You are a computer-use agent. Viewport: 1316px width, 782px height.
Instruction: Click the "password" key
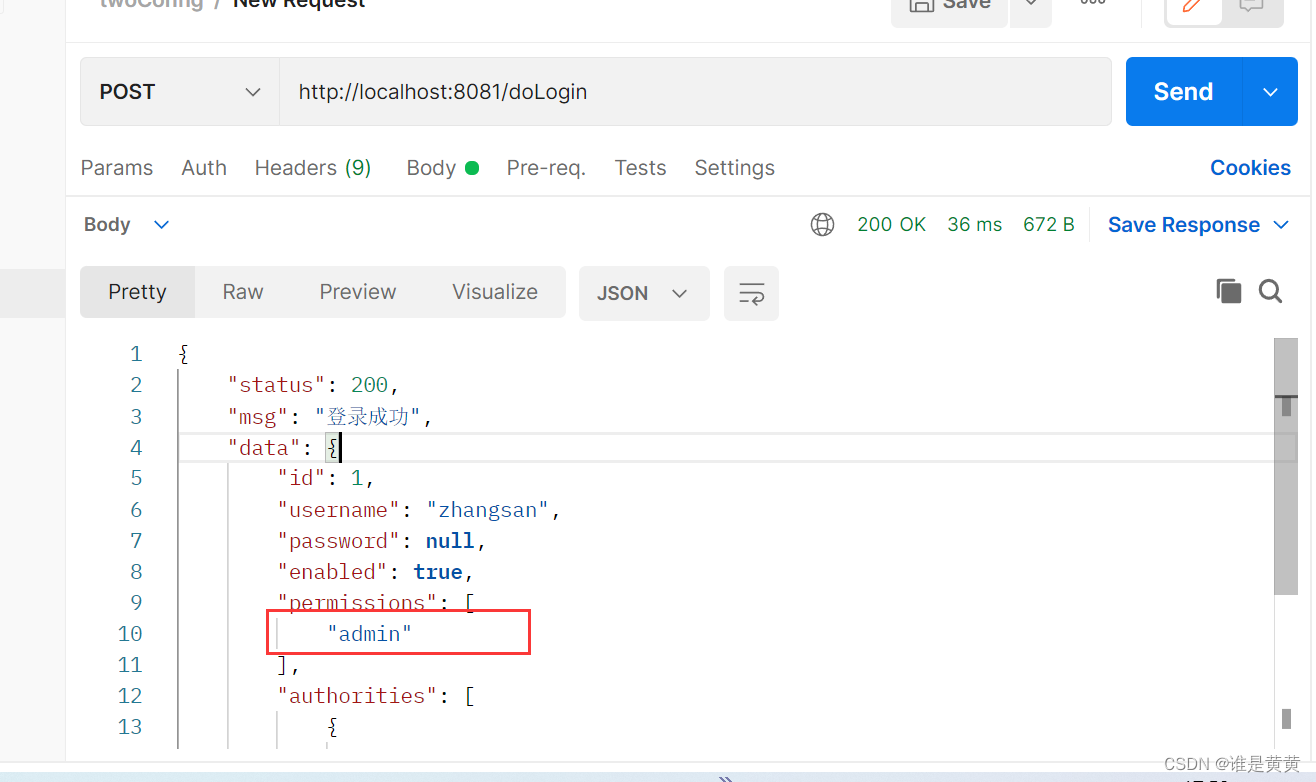coord(338,540)
